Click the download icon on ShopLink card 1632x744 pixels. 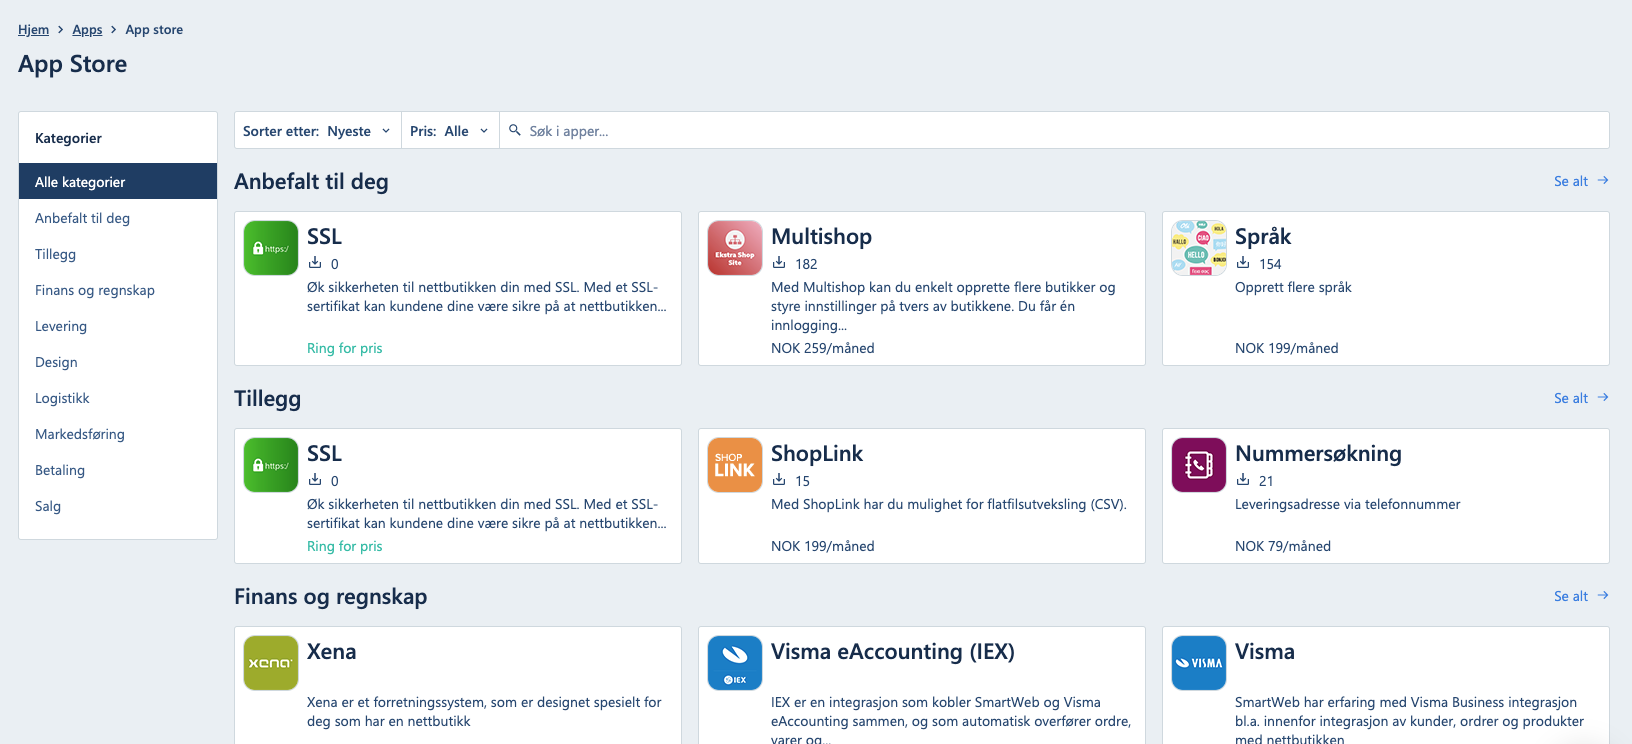coord(779,480)
